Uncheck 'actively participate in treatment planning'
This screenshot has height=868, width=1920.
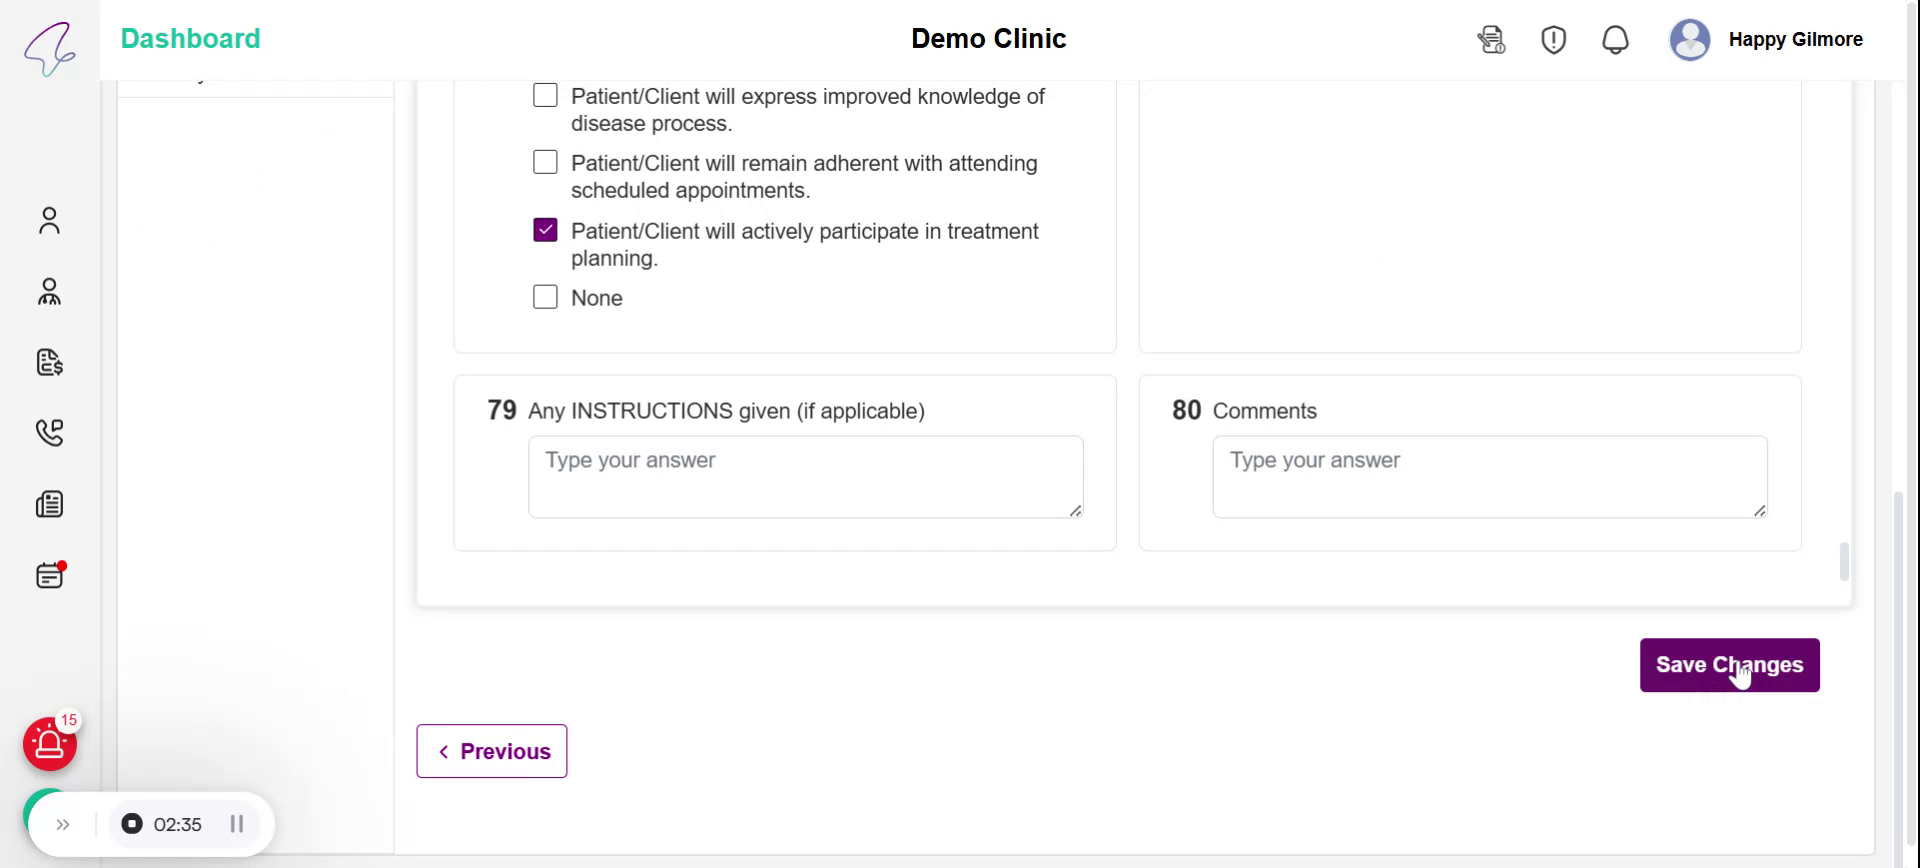[x=545, y=230]
